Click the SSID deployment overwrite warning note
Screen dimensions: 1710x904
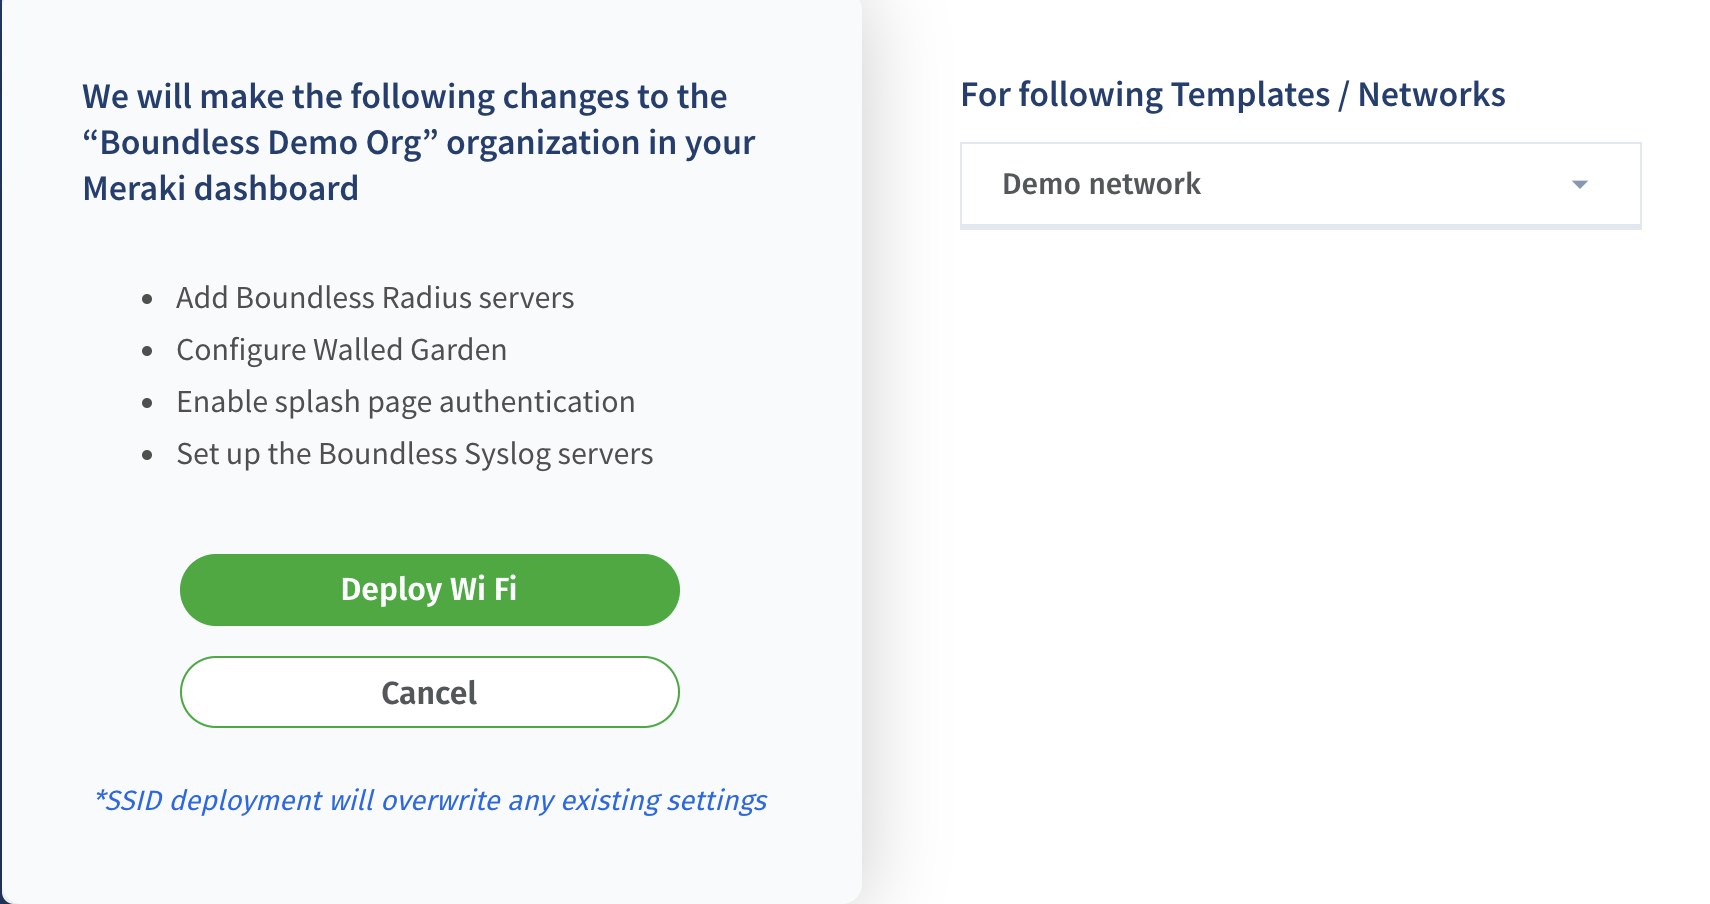point(430,801)
